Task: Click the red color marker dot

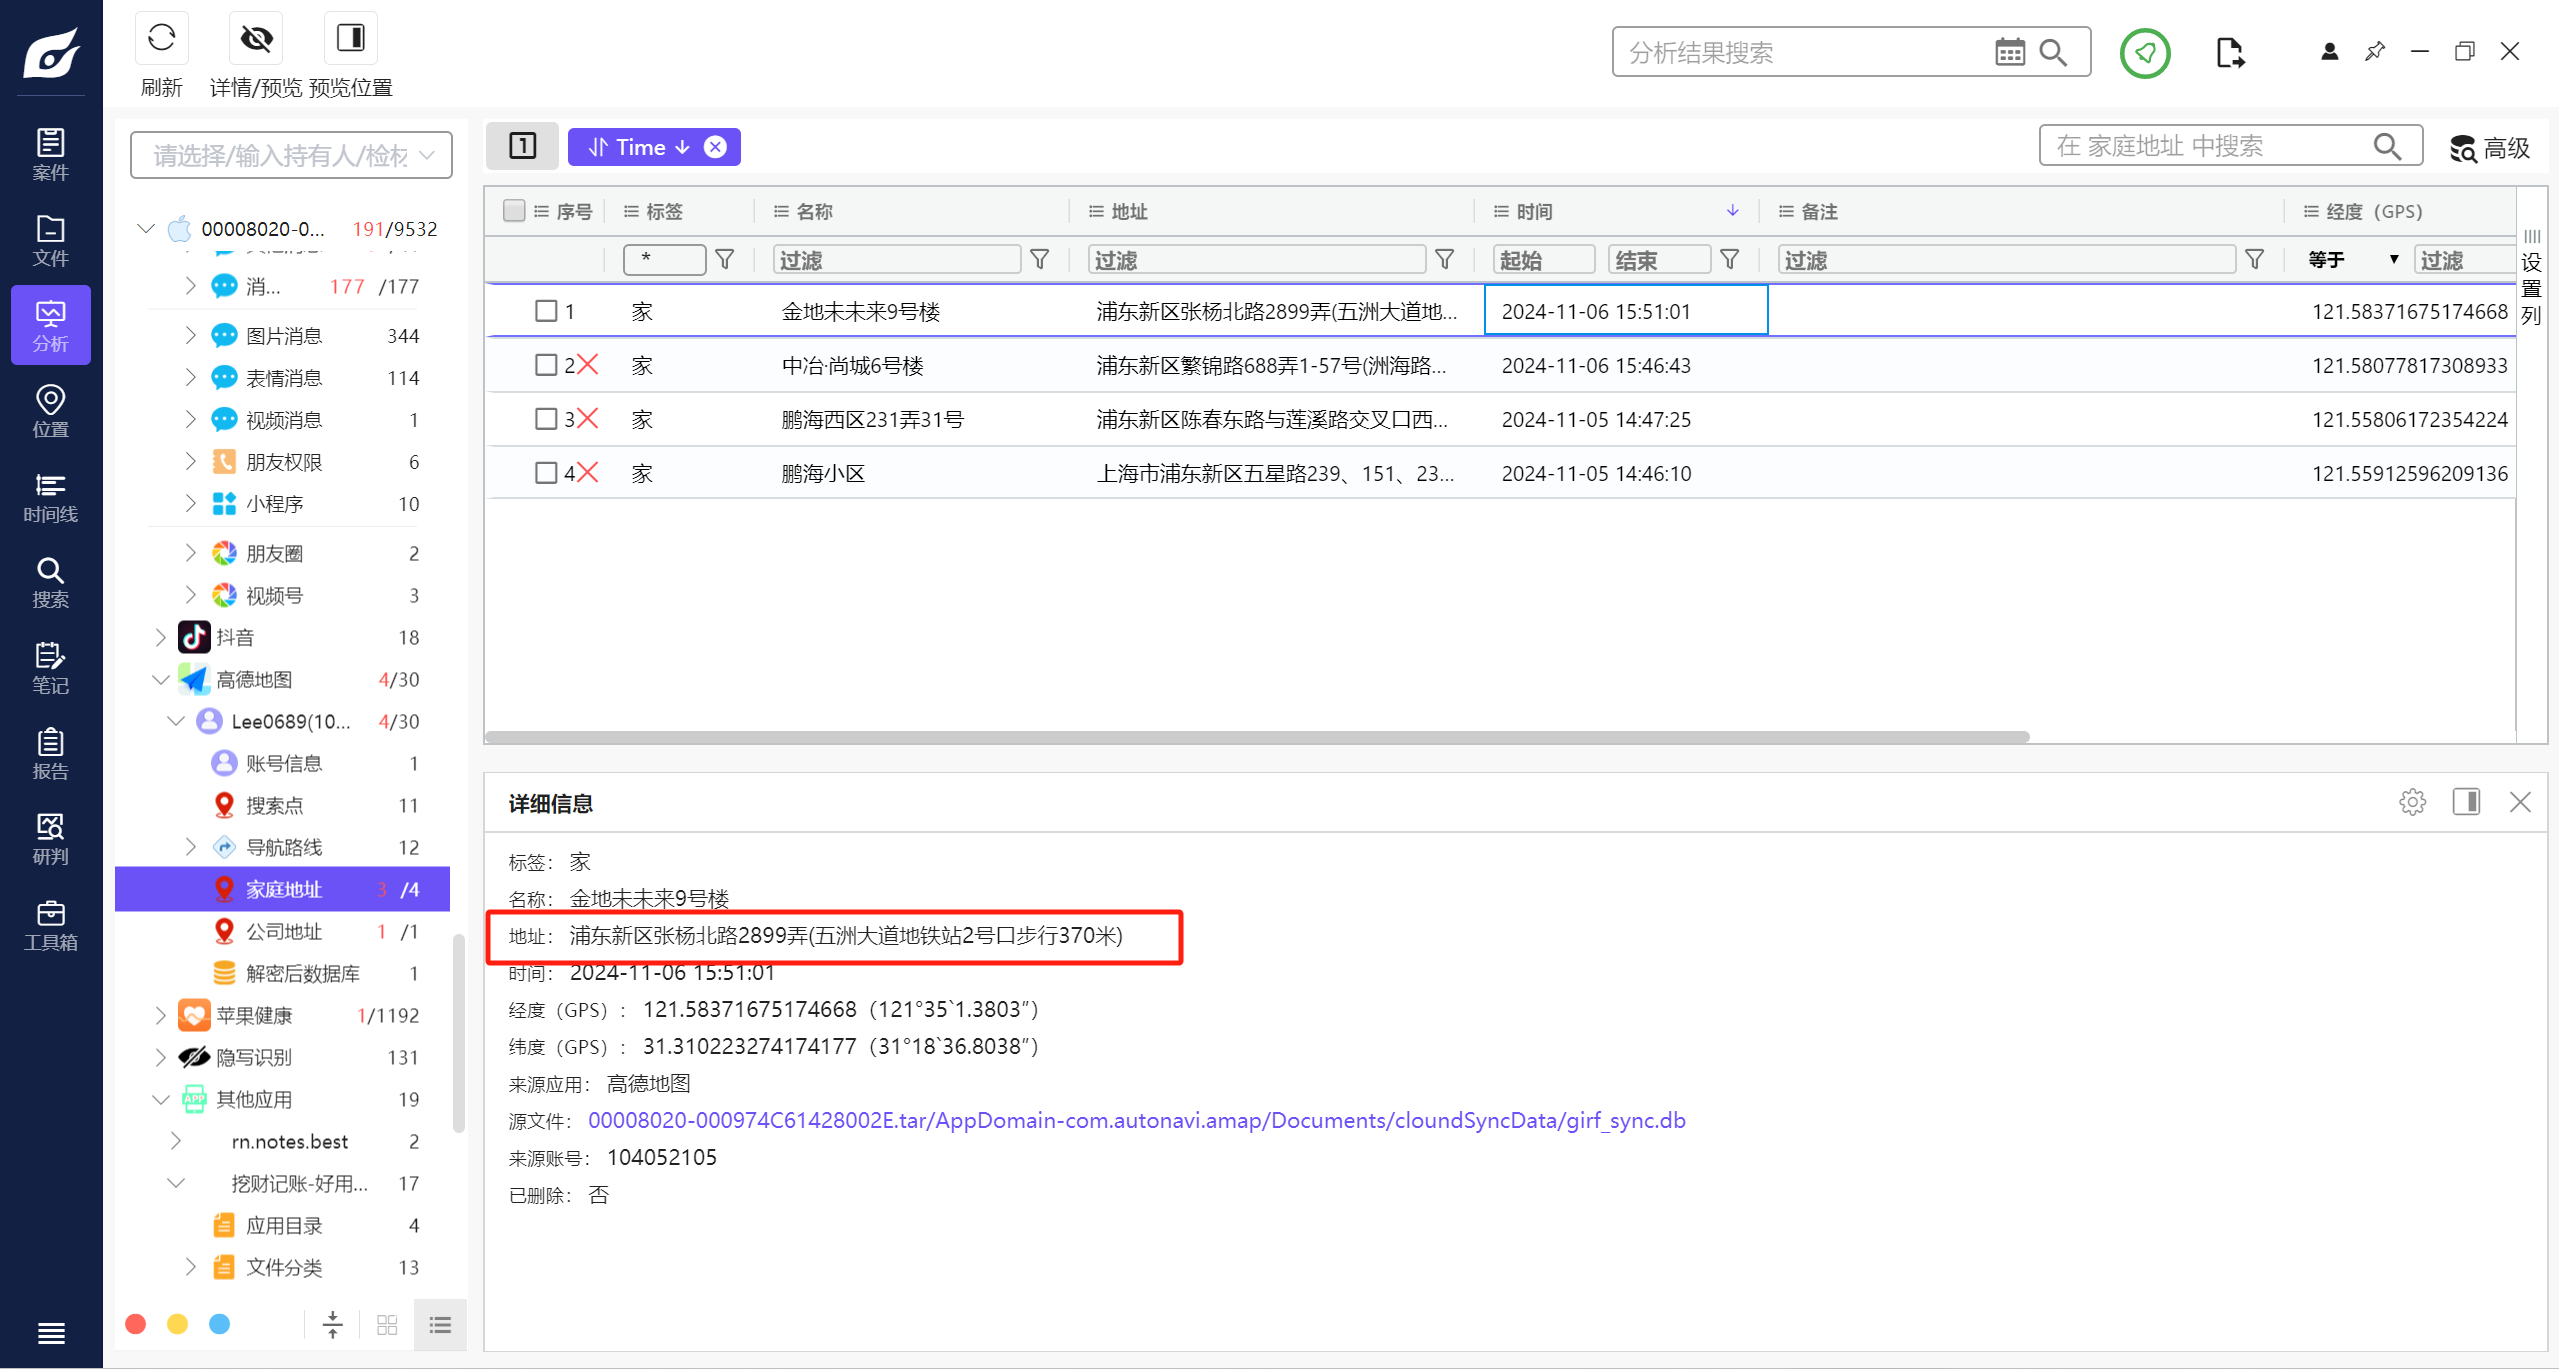Action: 136,1324
